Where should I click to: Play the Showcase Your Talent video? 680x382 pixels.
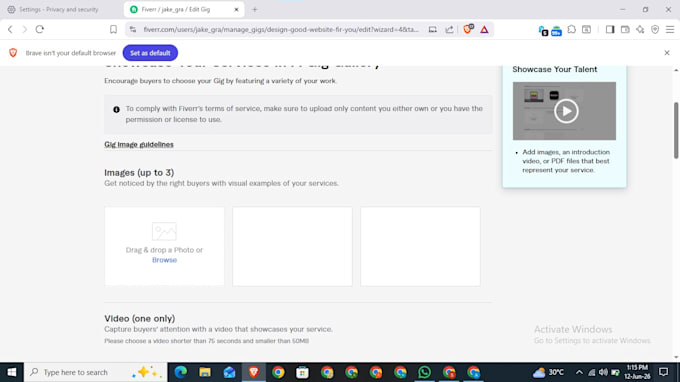[x=566, y=111]
